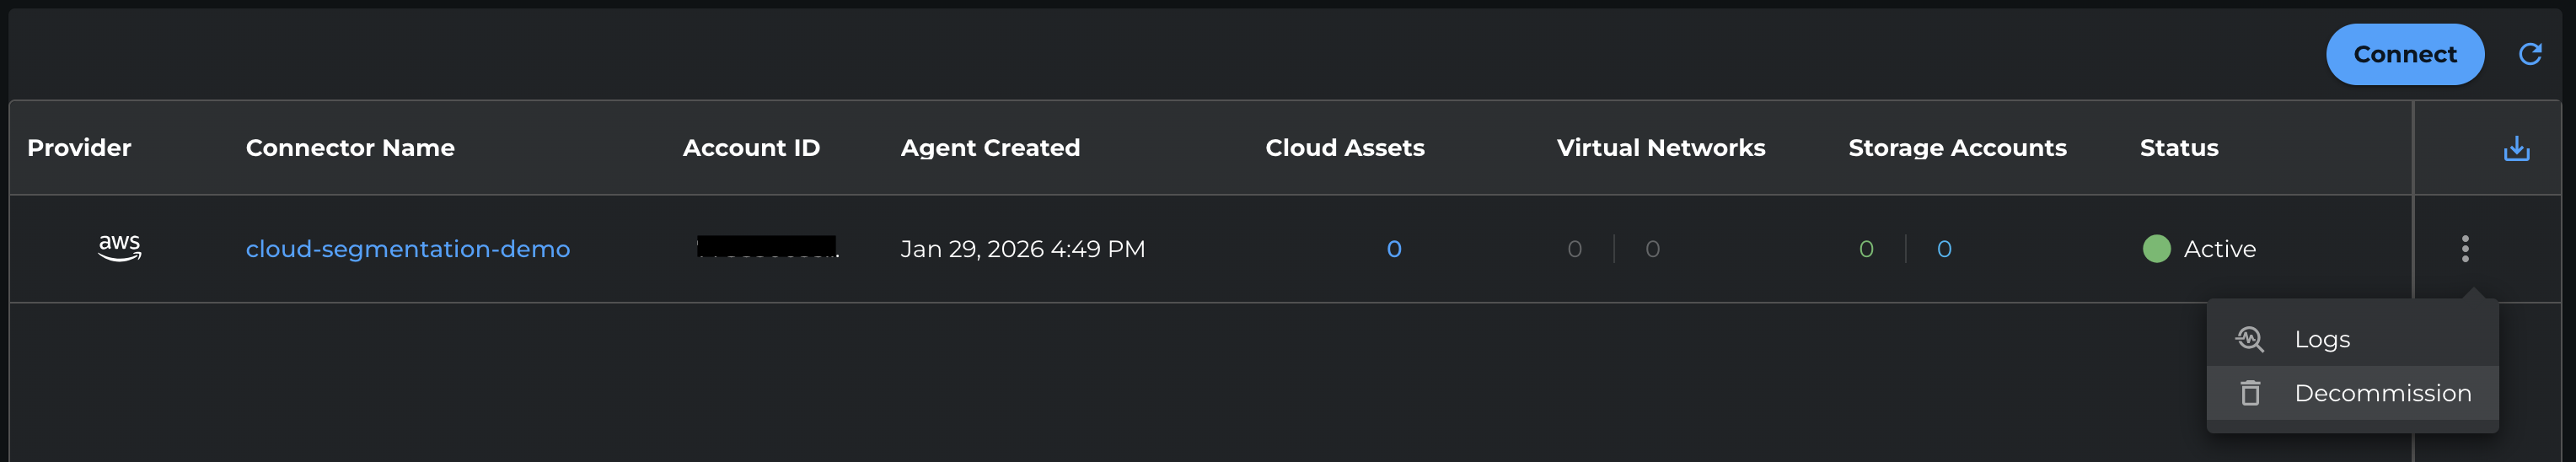Sort by the Provider column header

tap(79, 148)
